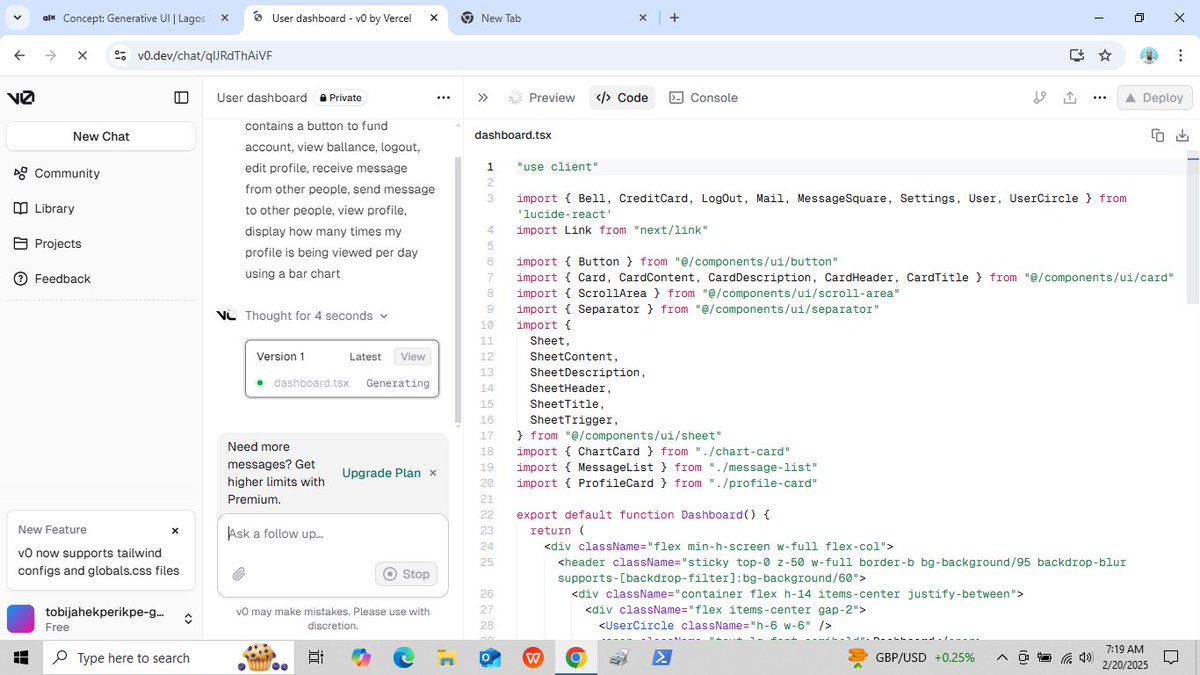The height and width of the screenshot is (675, 1200).
Task: Open the chat options three-dot menu
Action: coord(443,97)
